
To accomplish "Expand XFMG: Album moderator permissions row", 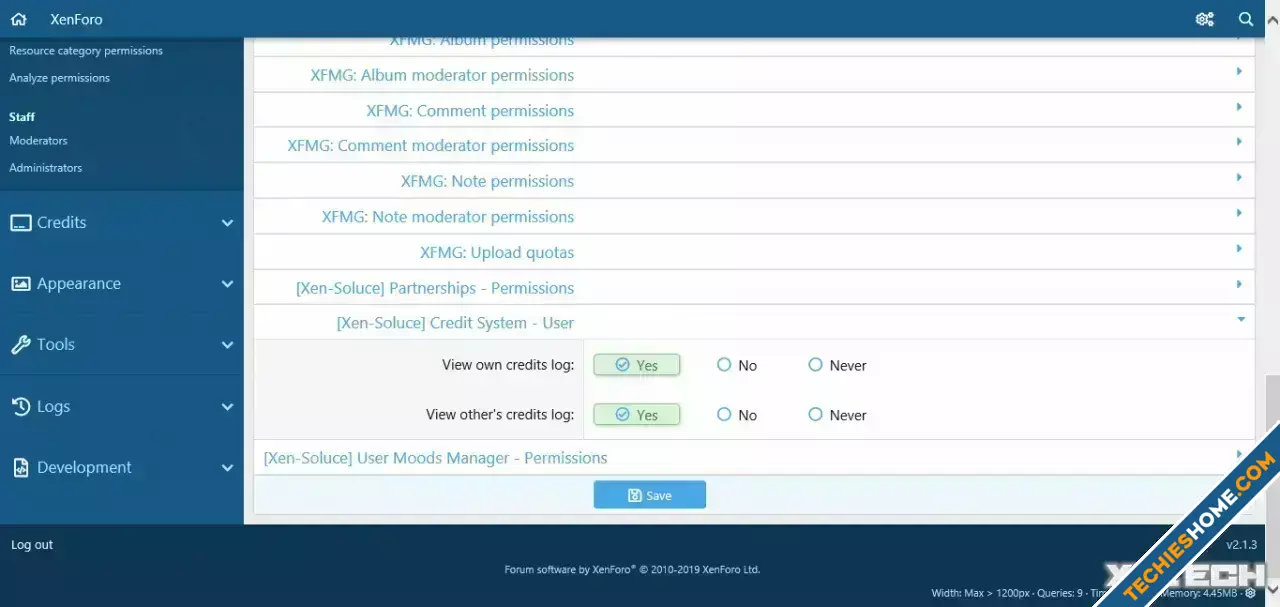I will pos(754,75).
